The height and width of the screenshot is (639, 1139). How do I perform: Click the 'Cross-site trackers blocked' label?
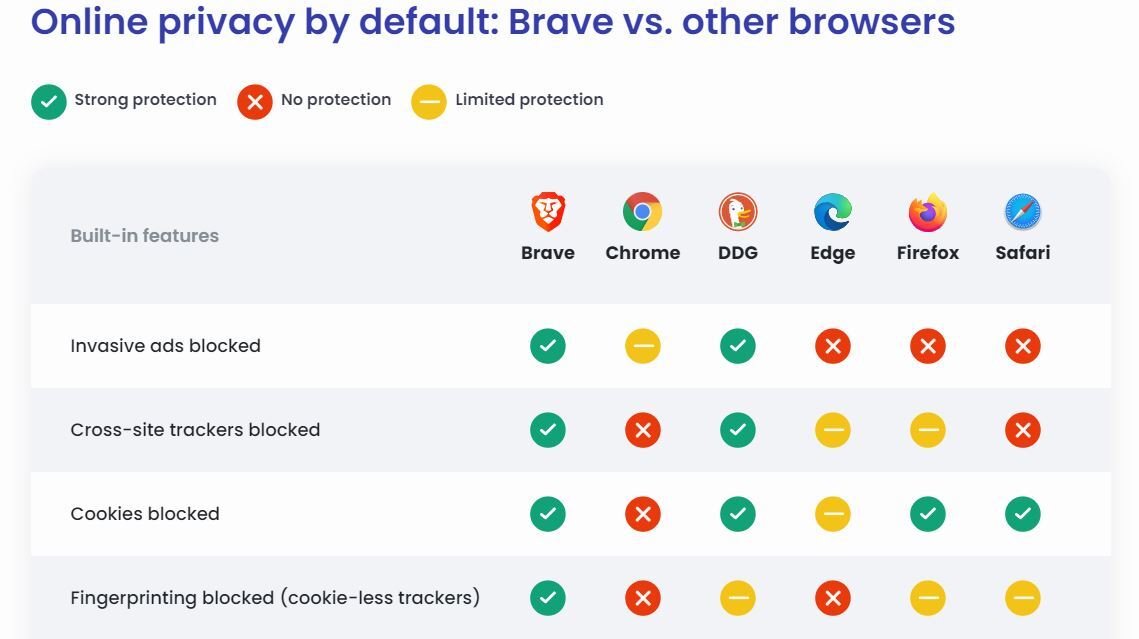tap(195, 430)
